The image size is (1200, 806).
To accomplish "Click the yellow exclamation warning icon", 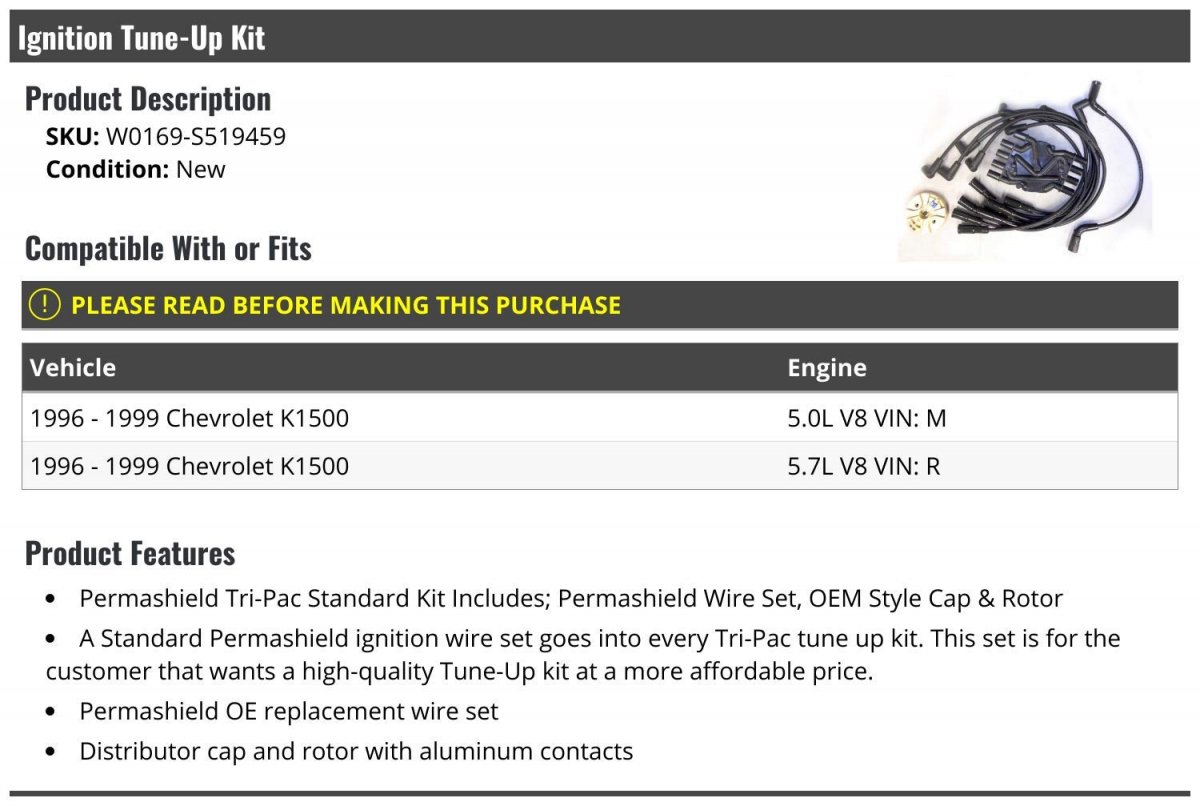I will point(45,304).
